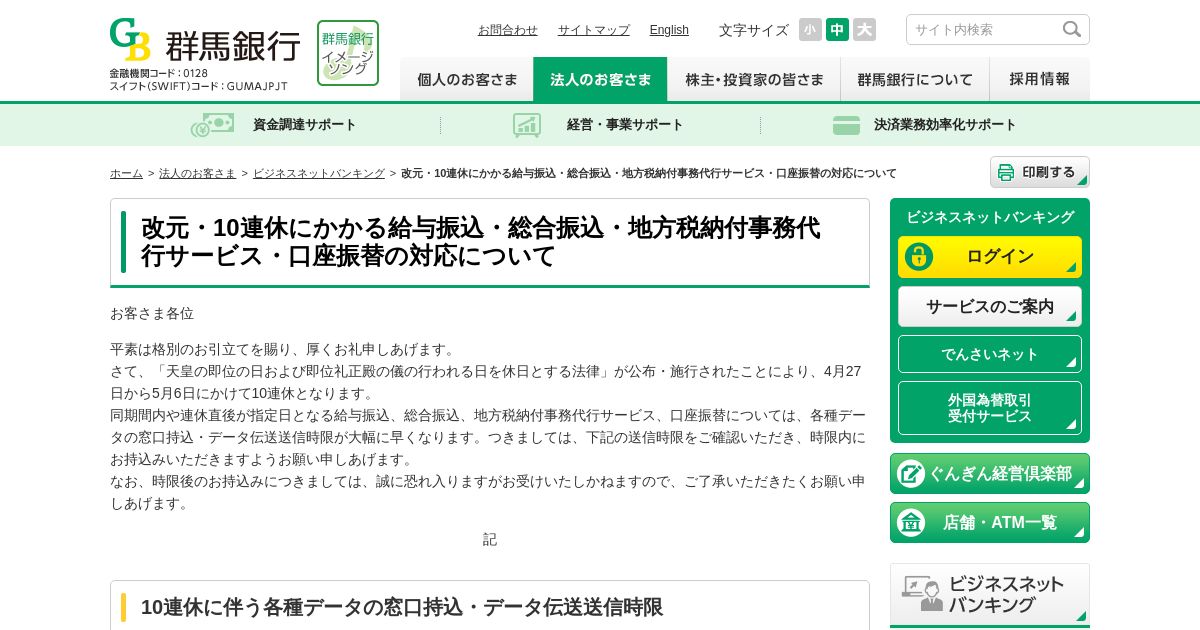
Task: Open the 店舗・ATM一覧 banner
Action: 990,523
